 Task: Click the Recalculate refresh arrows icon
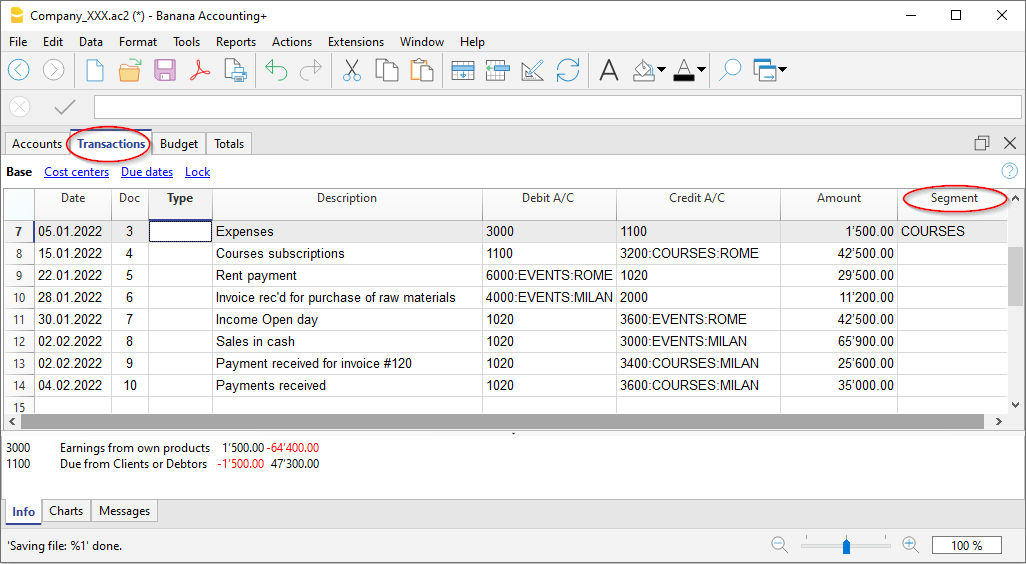pos(568,70)
